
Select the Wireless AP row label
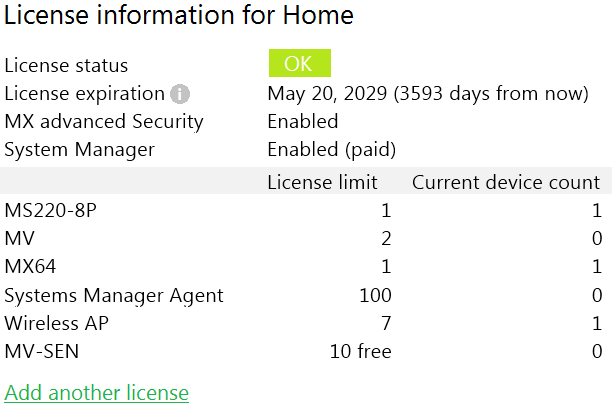[x=56, y=323]
